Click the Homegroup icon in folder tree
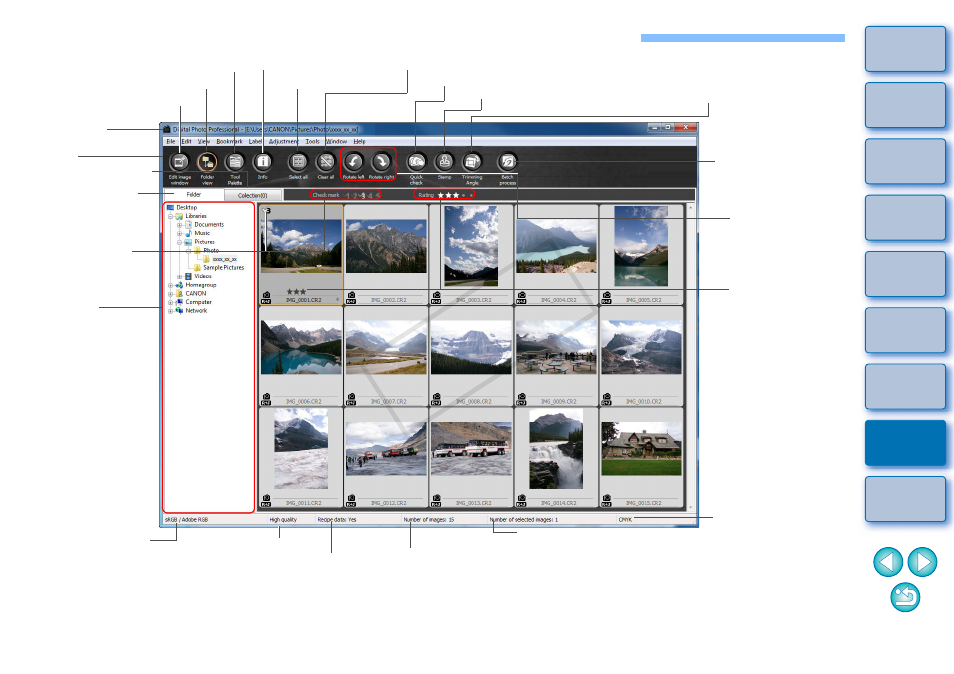 point(179,285)
